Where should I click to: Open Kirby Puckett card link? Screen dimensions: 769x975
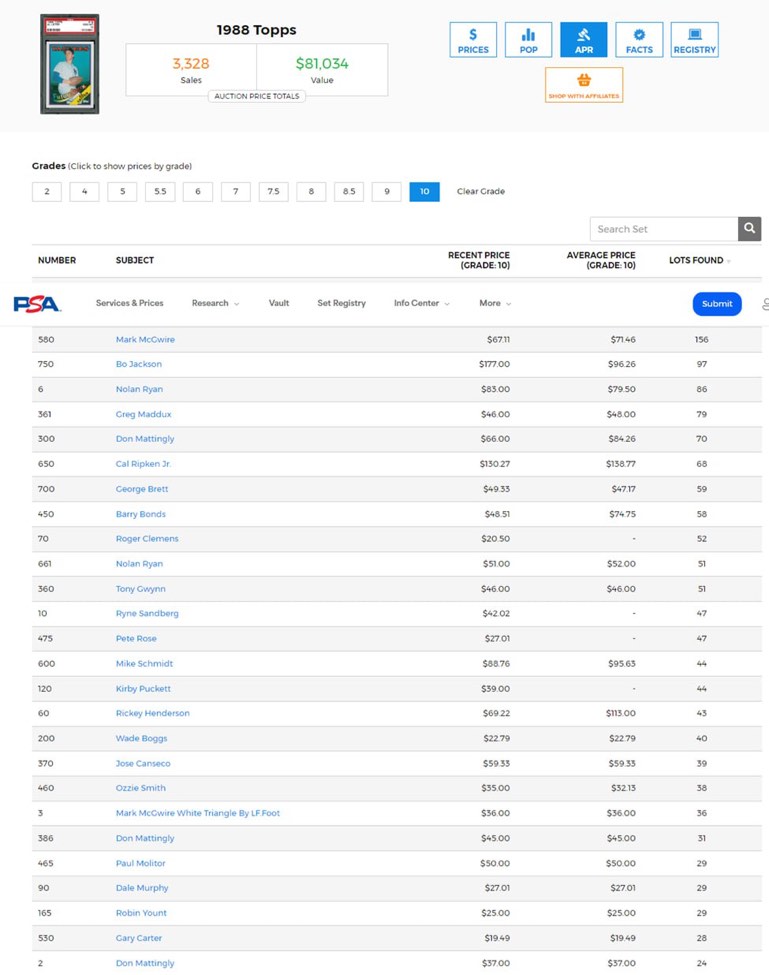(143, 689)
